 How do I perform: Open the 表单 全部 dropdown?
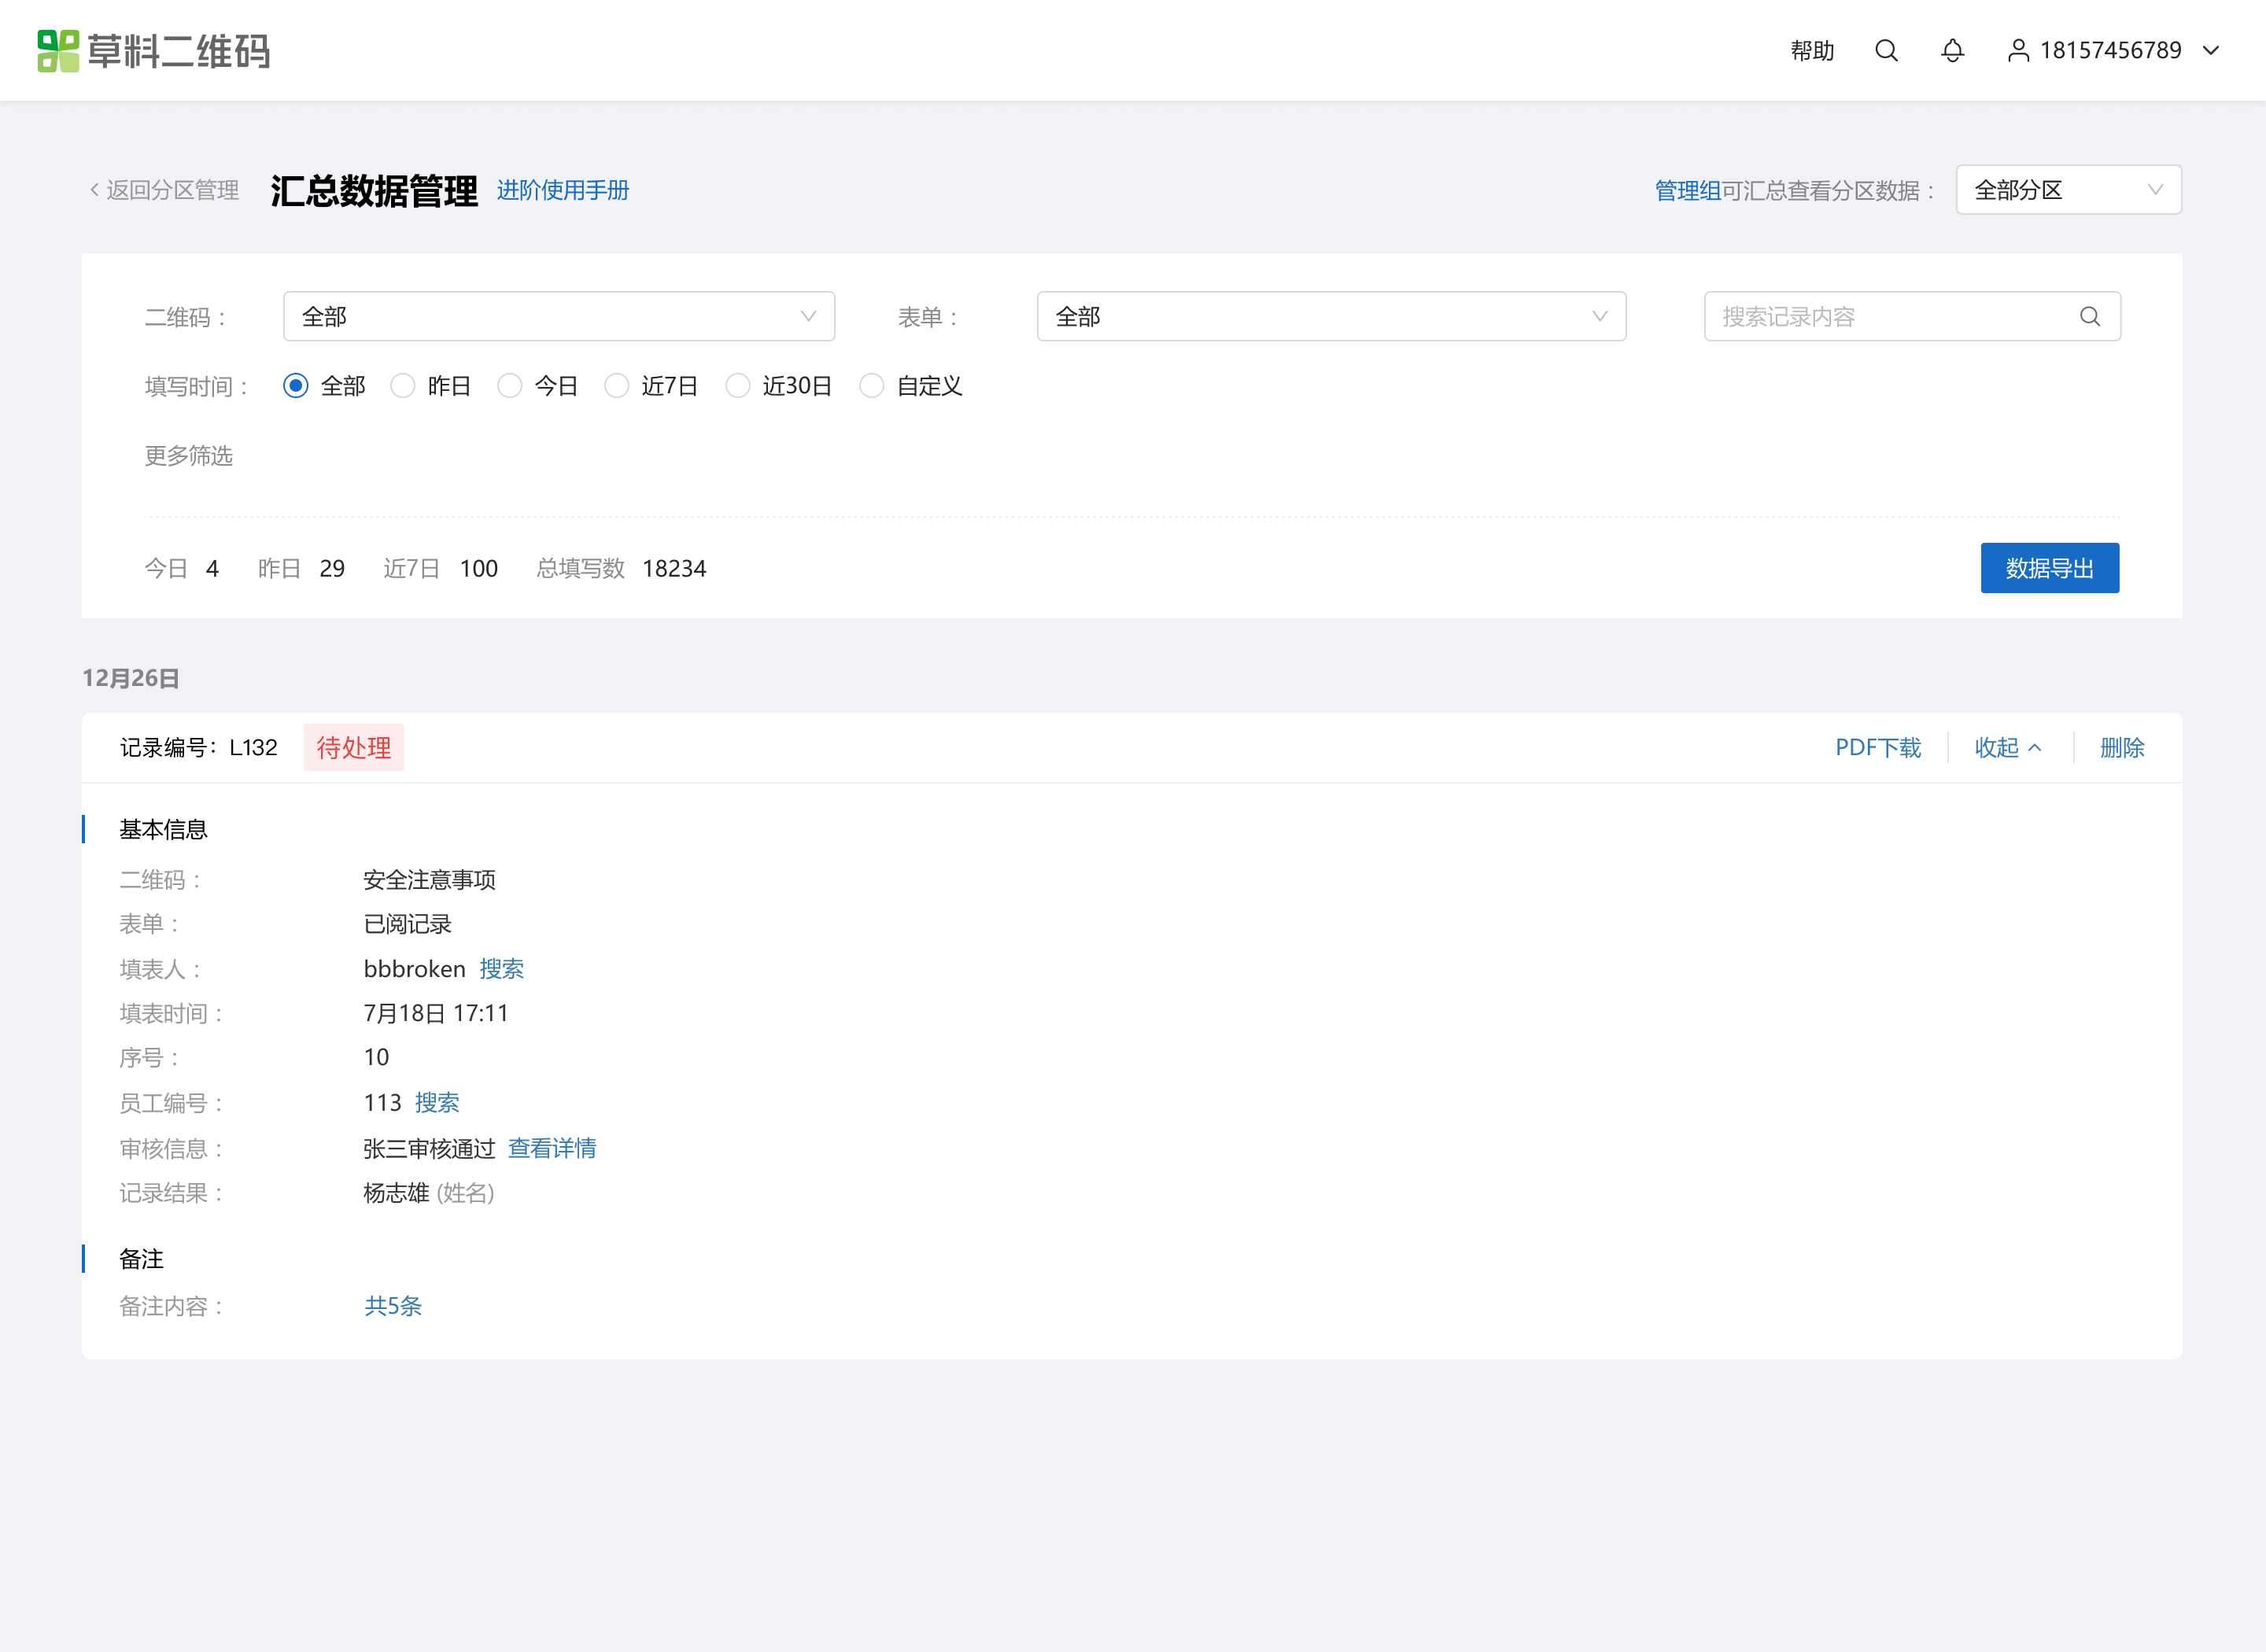pos(1331,317)
